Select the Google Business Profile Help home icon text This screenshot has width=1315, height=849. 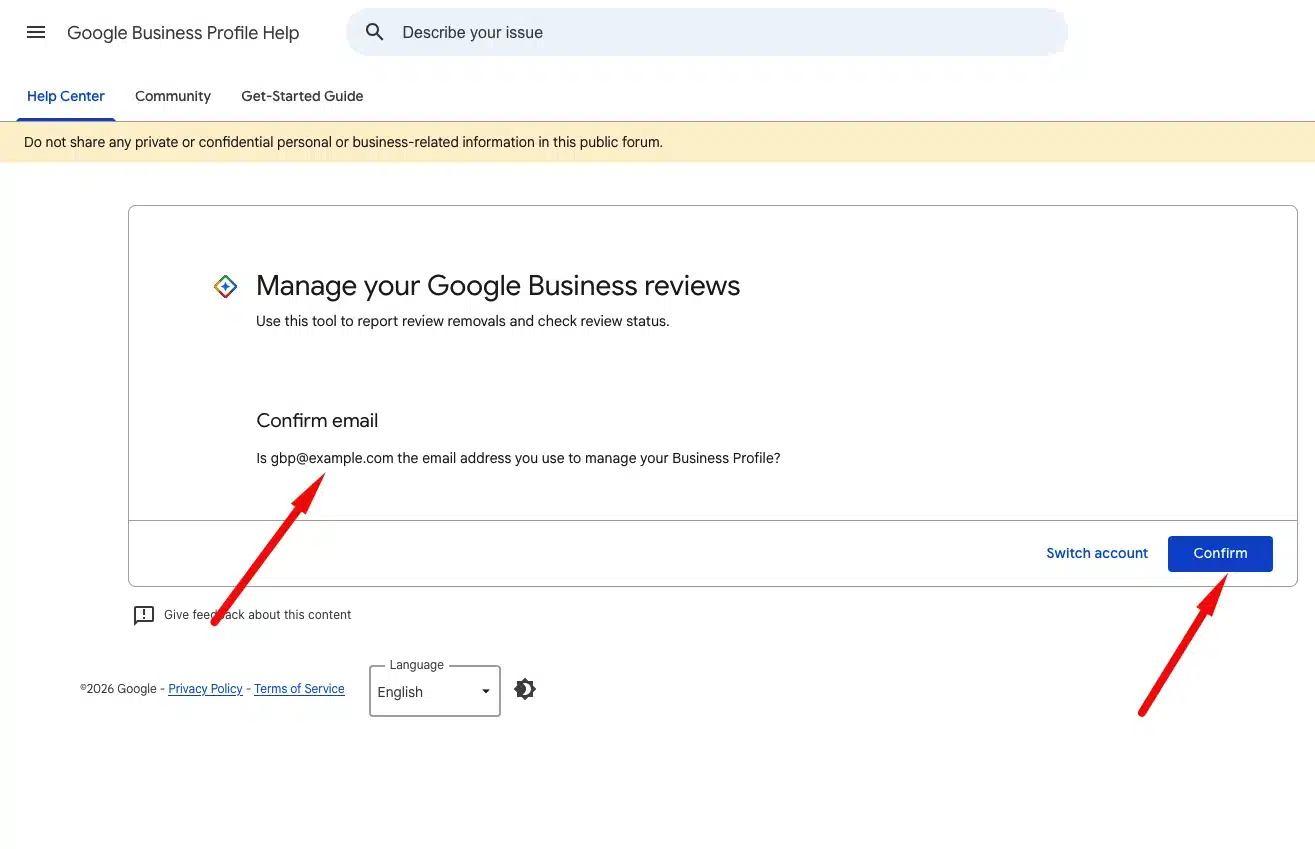pyautogui.click(x=183, y=32)
